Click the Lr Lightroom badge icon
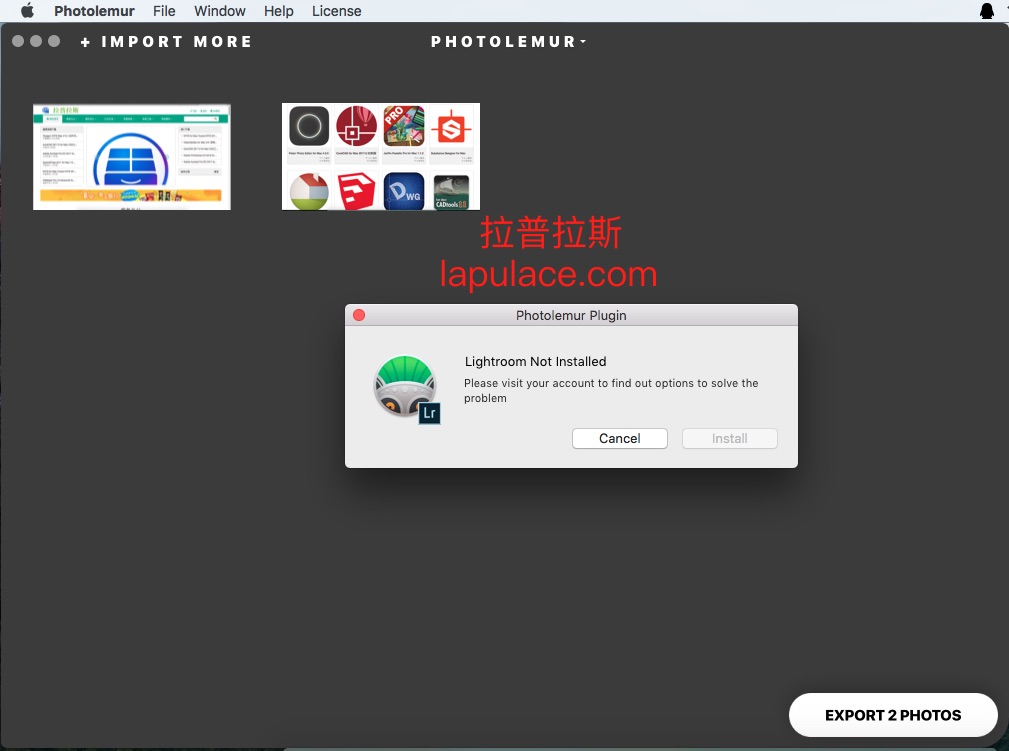The height and width of the screenshot is (751, 1009). point(430,412)
